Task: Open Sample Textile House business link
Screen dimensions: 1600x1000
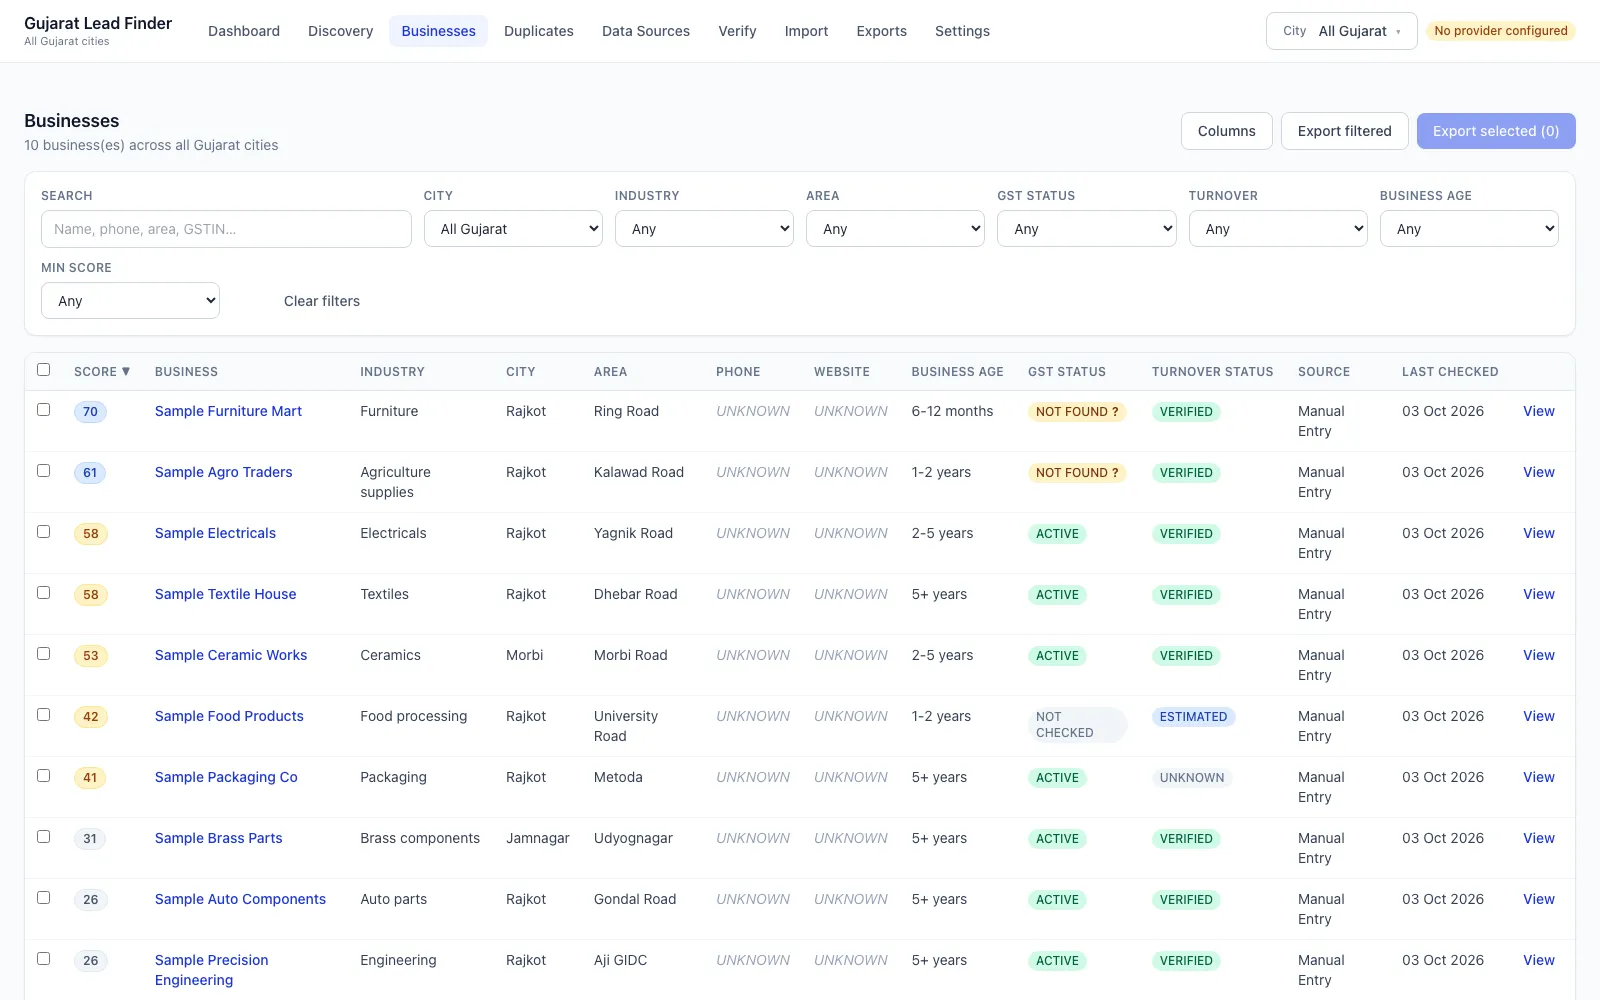Action: [225, 594]
